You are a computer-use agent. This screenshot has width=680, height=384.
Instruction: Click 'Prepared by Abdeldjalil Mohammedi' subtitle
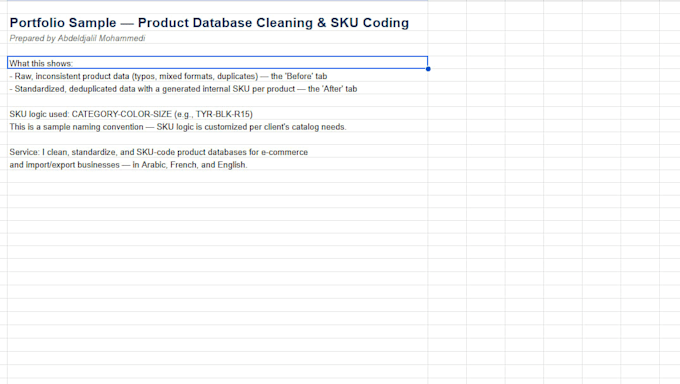[77, 38]
